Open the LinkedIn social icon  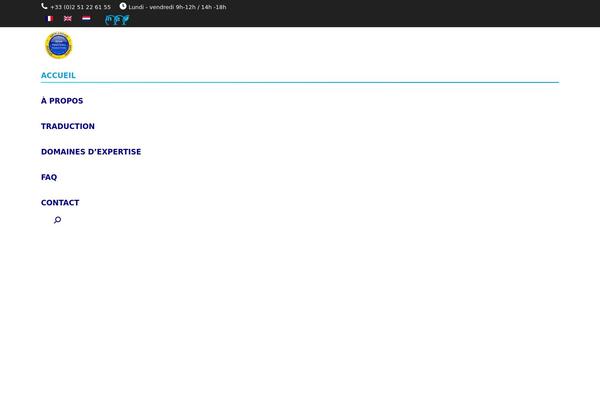(x=109, y=20)
